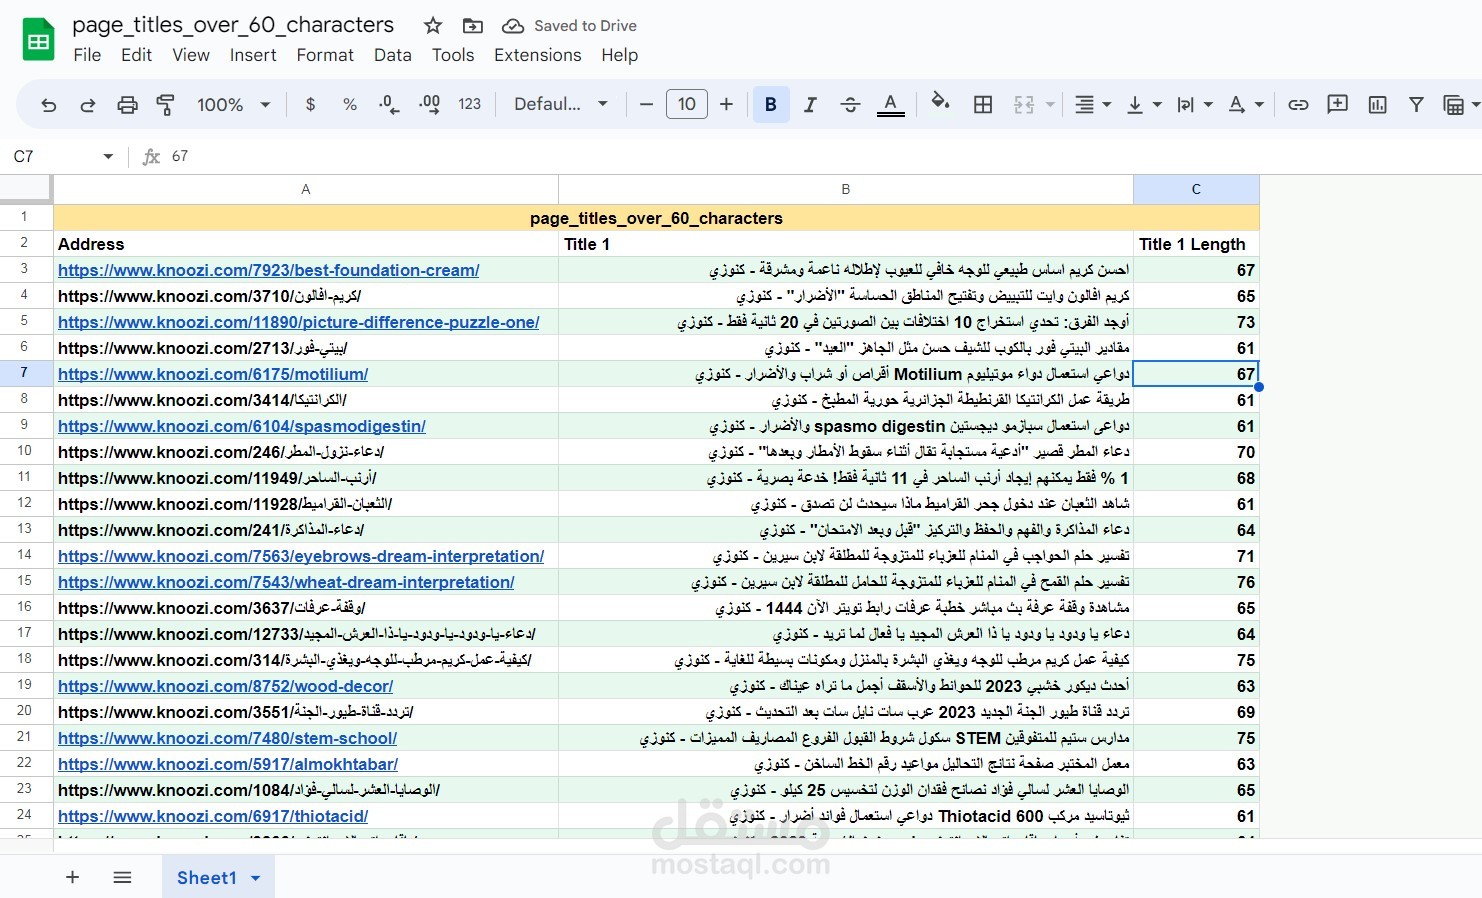Format as percent with % icon
The width and height of the screenshot is (1482, 898).
[350, 104]
